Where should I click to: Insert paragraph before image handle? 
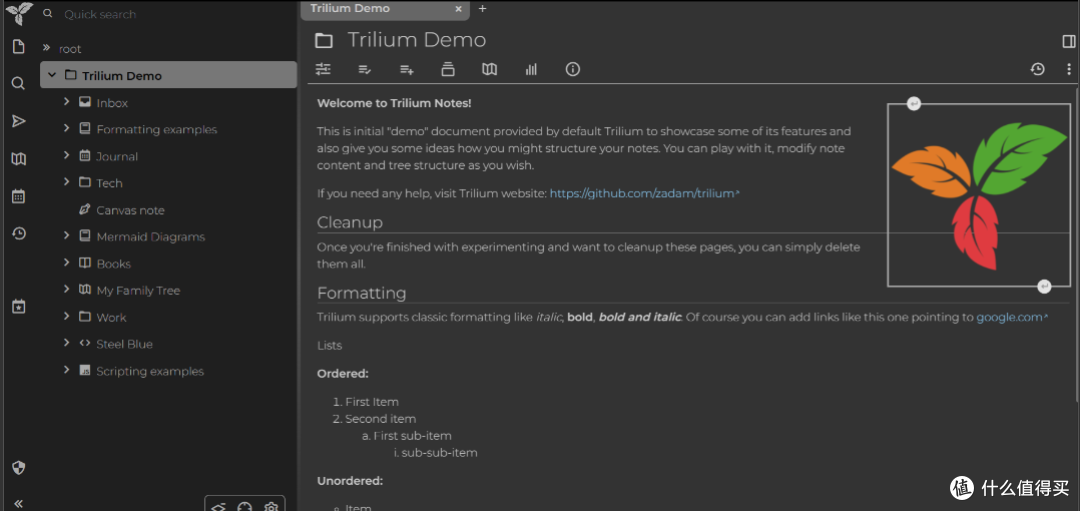point(913,104)
